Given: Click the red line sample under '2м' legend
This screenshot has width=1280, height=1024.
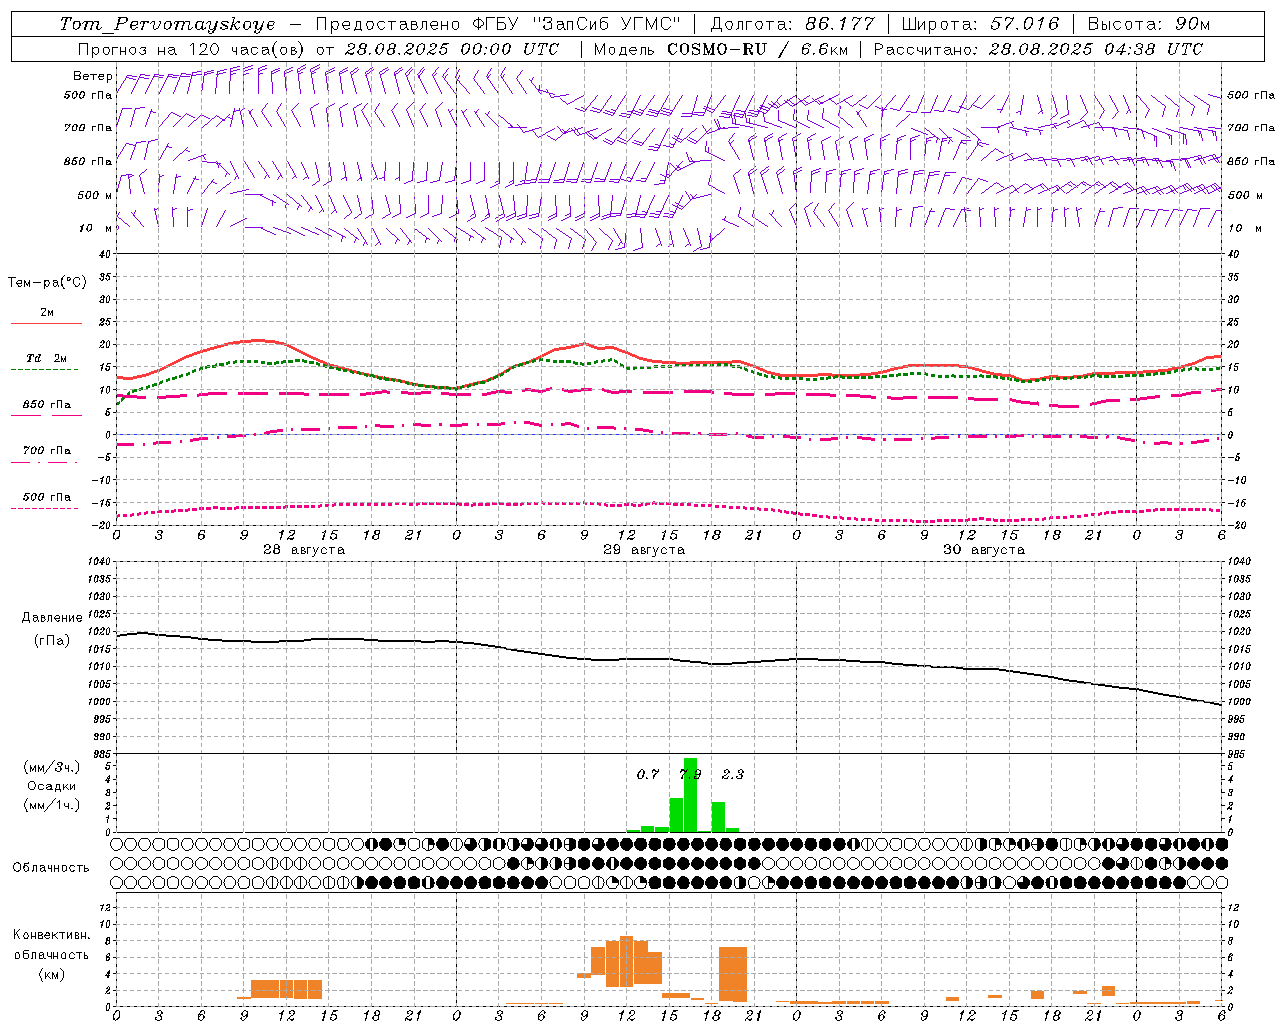Looking at the screenshot, I should coord(46,323).
